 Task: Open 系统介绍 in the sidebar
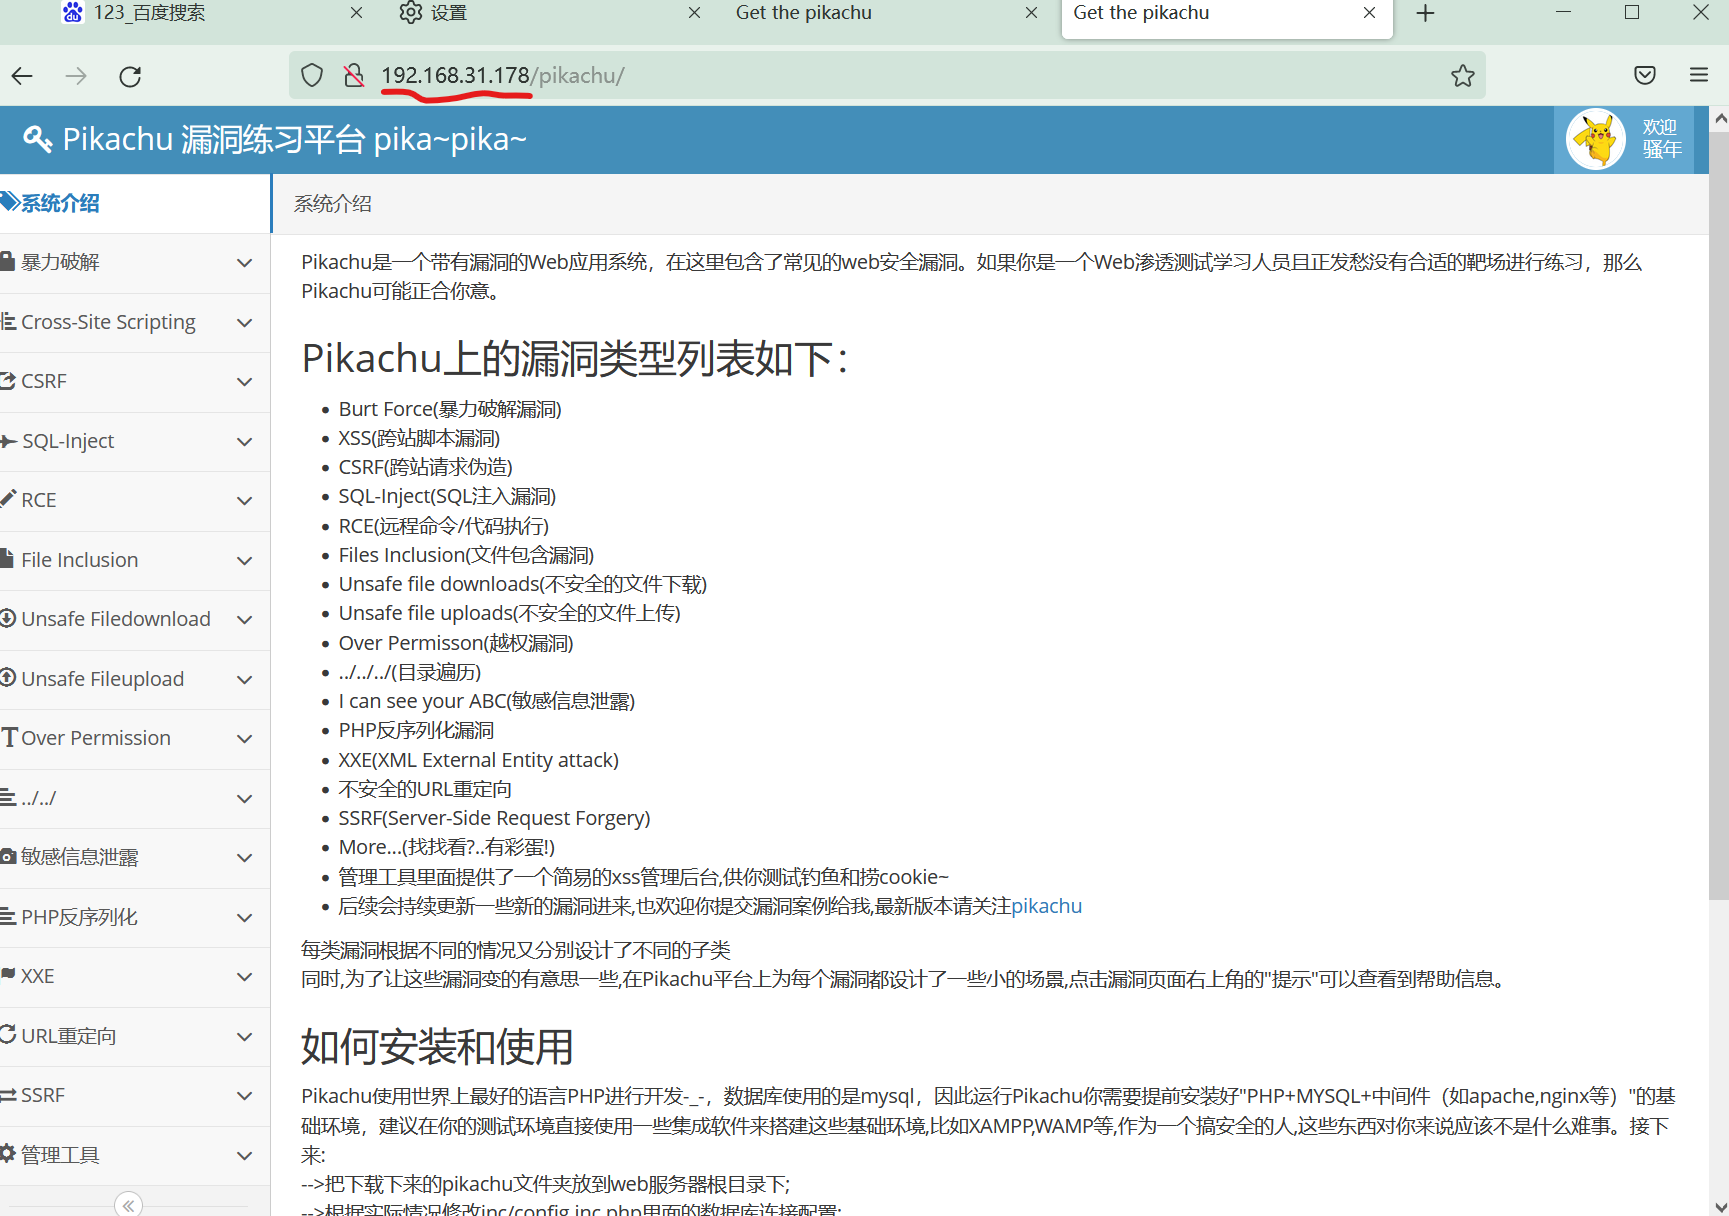pos(135,204)
